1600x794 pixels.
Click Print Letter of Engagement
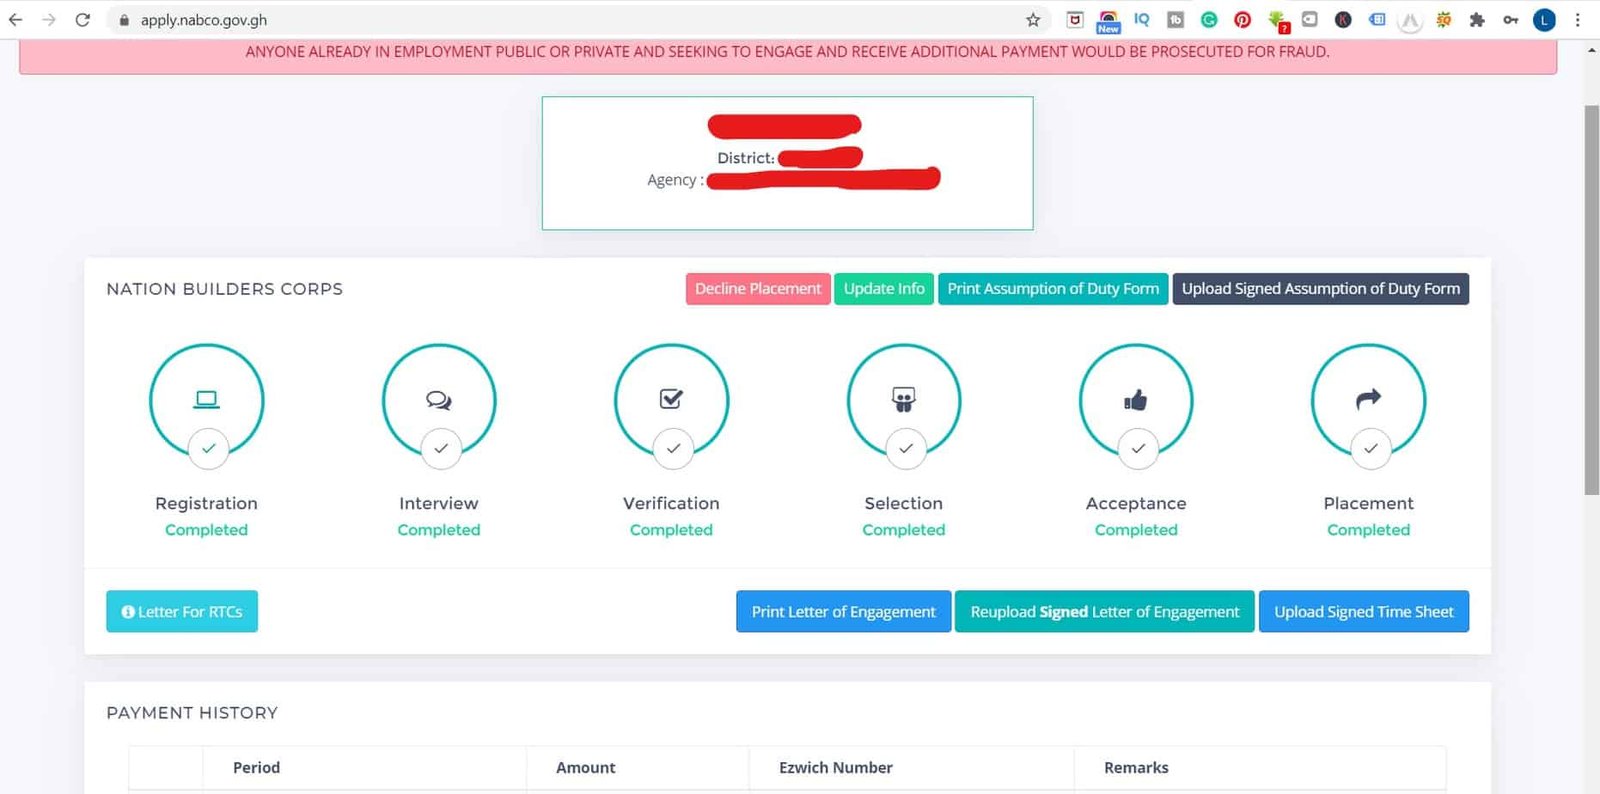tap(843, 612)
